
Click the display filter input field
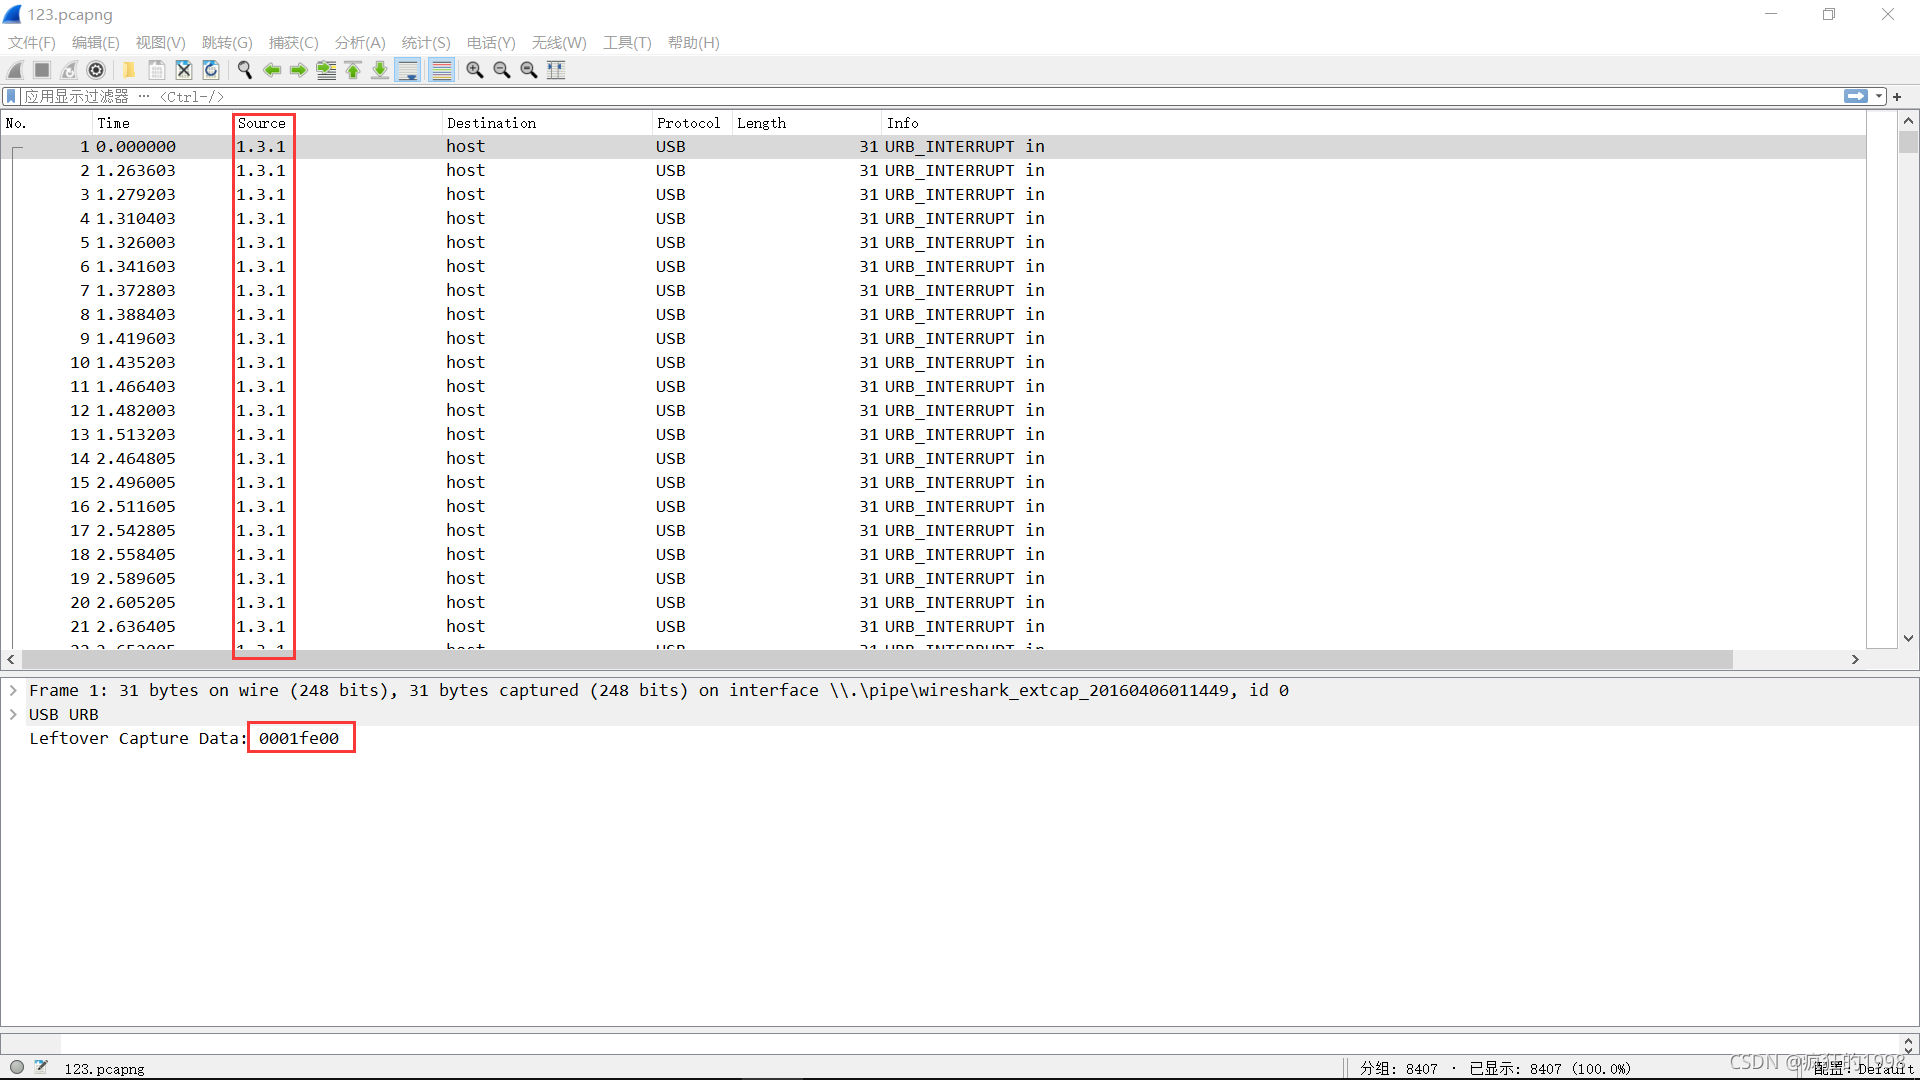(900, 96)
